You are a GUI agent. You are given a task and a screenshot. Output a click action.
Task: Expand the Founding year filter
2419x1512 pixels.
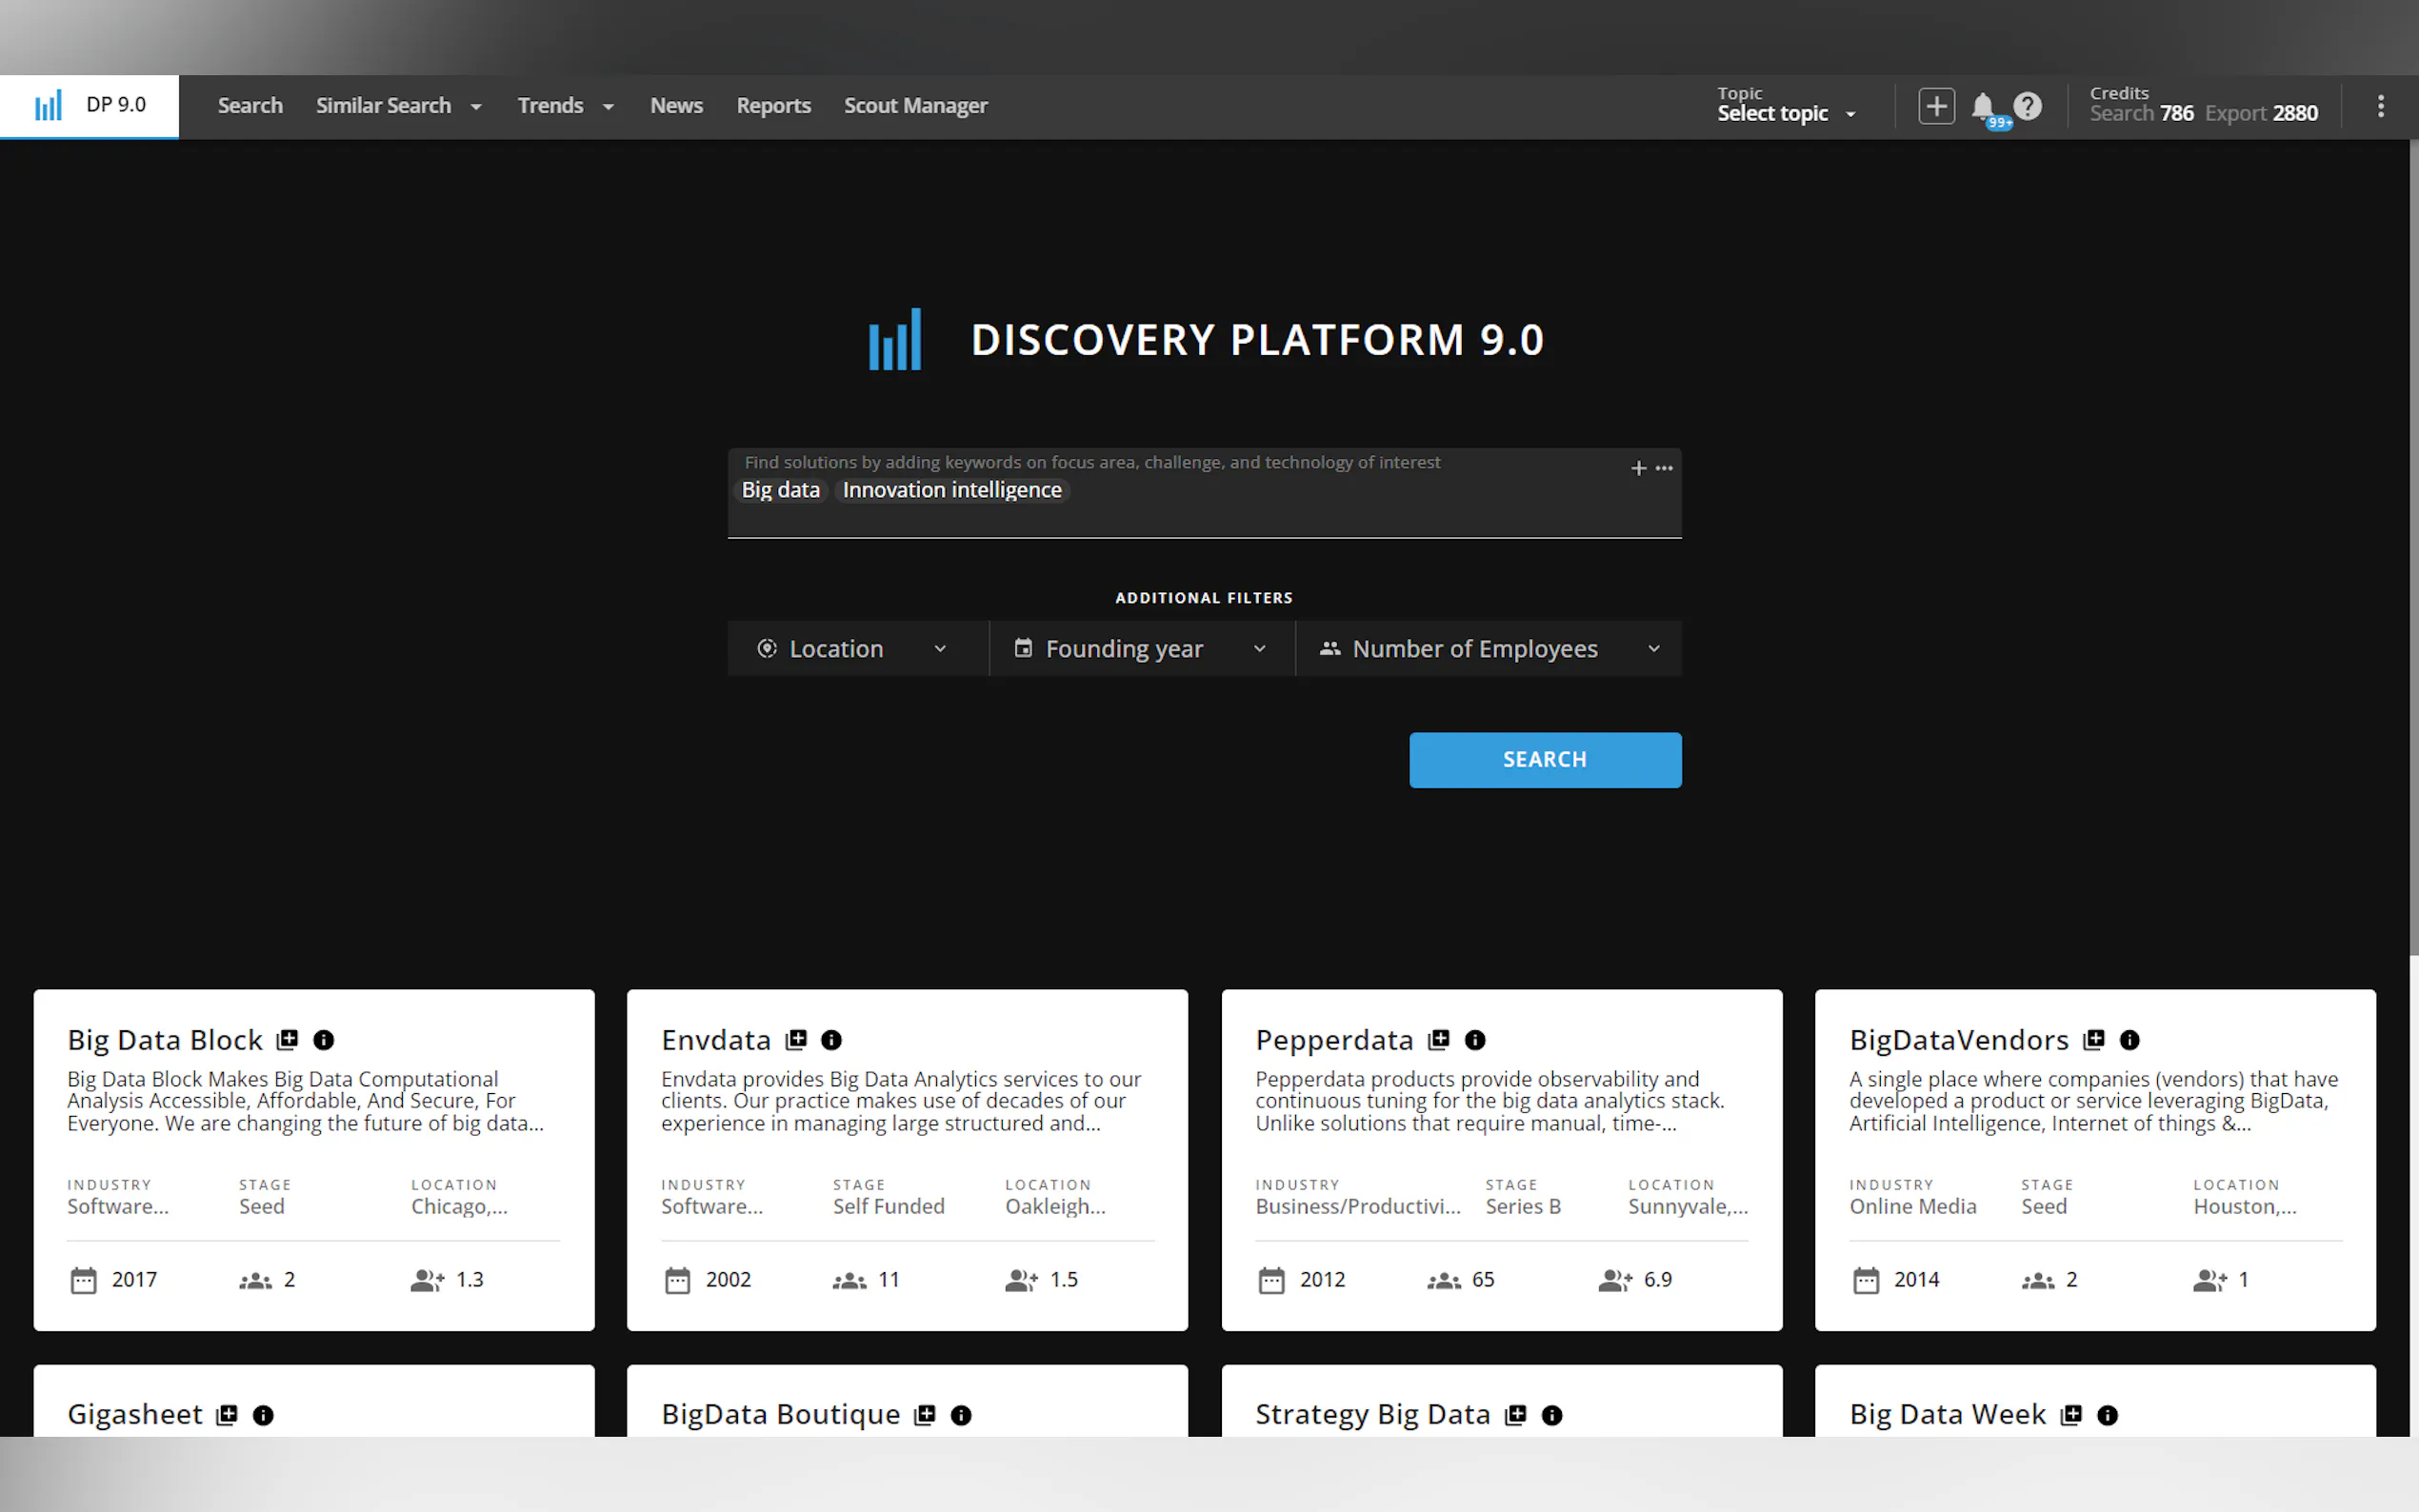pos(1141,649)
